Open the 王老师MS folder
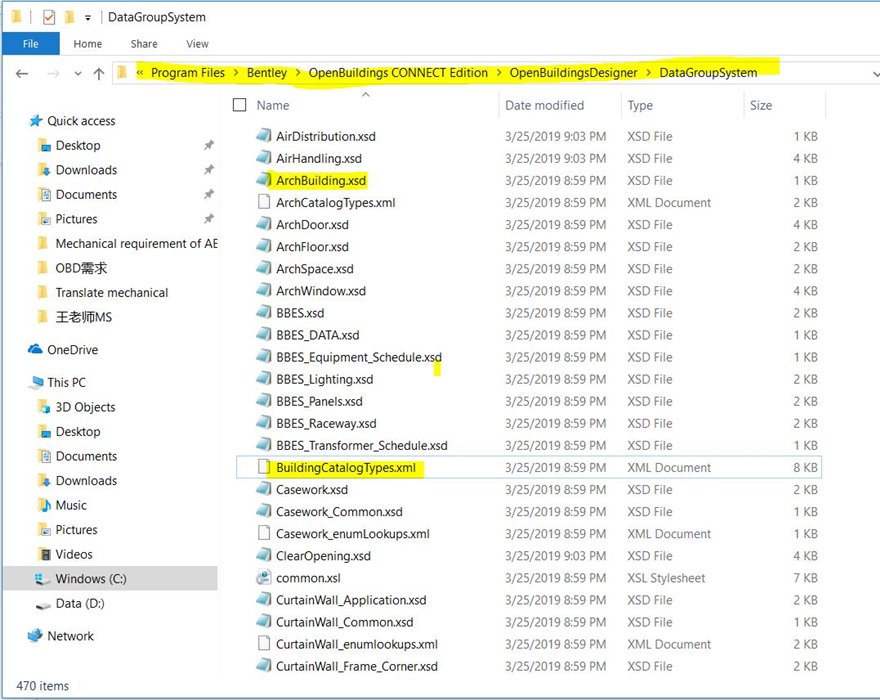The image size is (880, 700). (x=84, y=317)
